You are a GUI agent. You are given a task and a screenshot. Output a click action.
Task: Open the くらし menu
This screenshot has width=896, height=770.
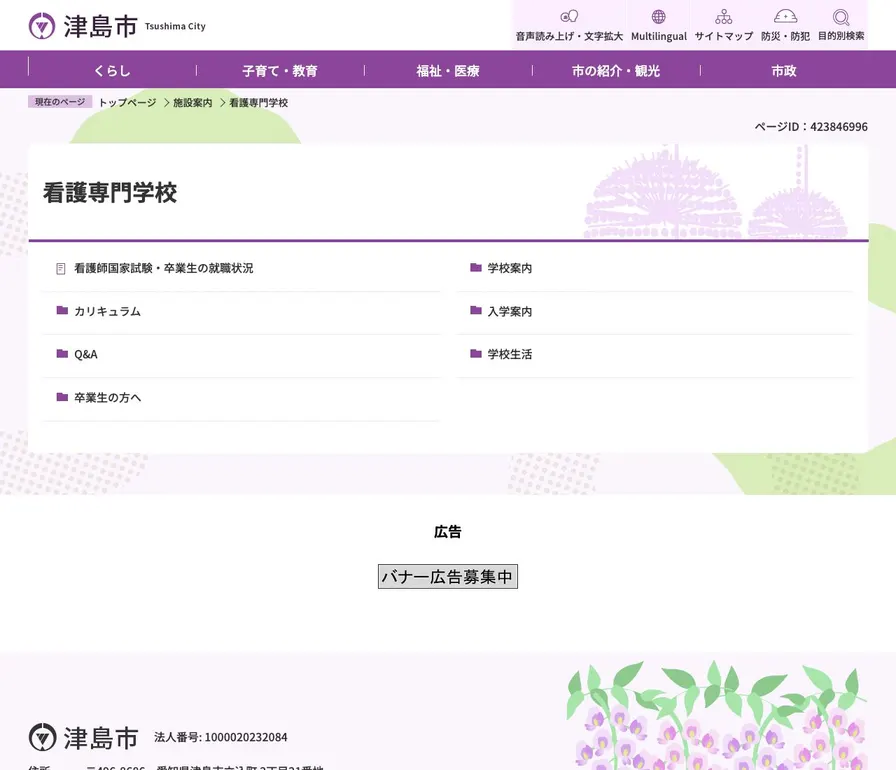[x=112, y=70]
